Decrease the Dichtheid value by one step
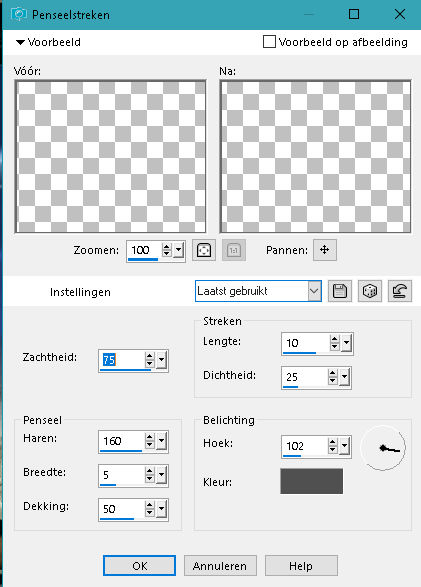This screenshot has width=421, height=587. tap(332, 381)
